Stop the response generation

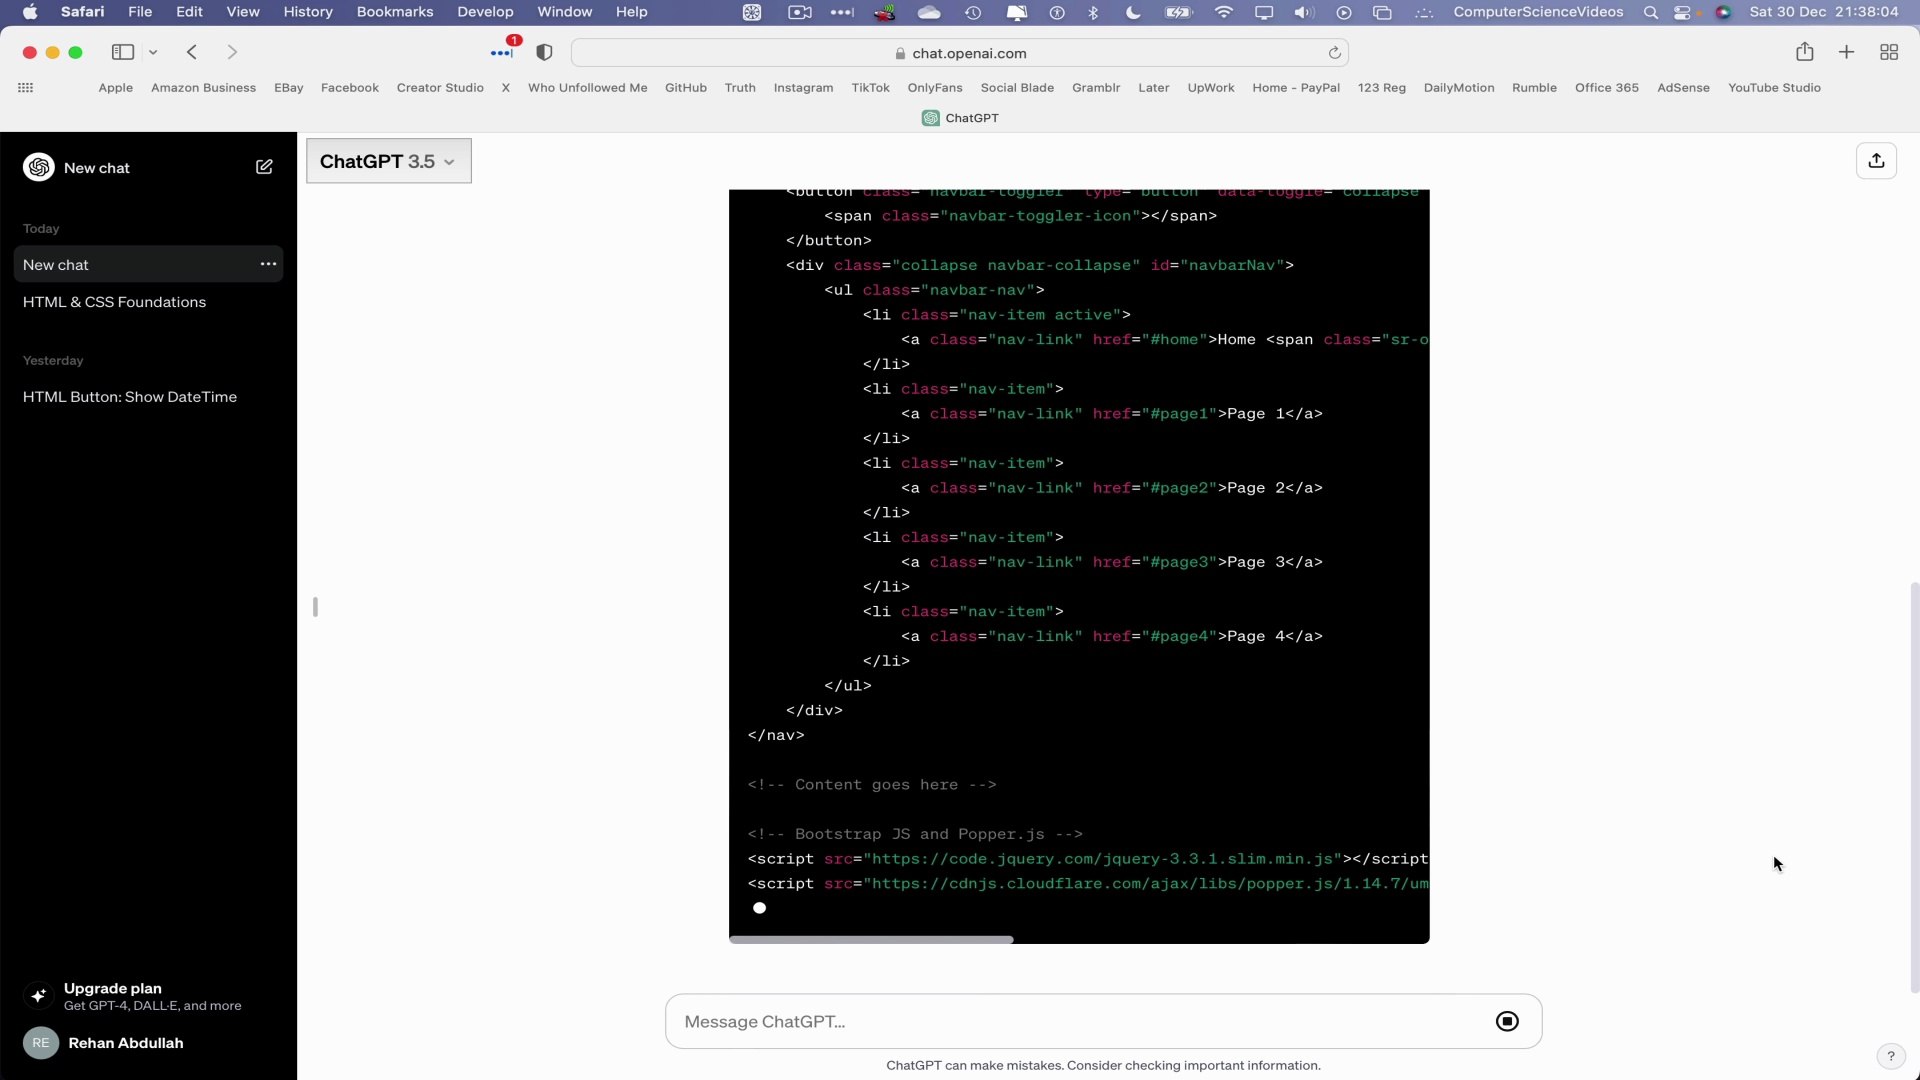click(1507, 1021)
